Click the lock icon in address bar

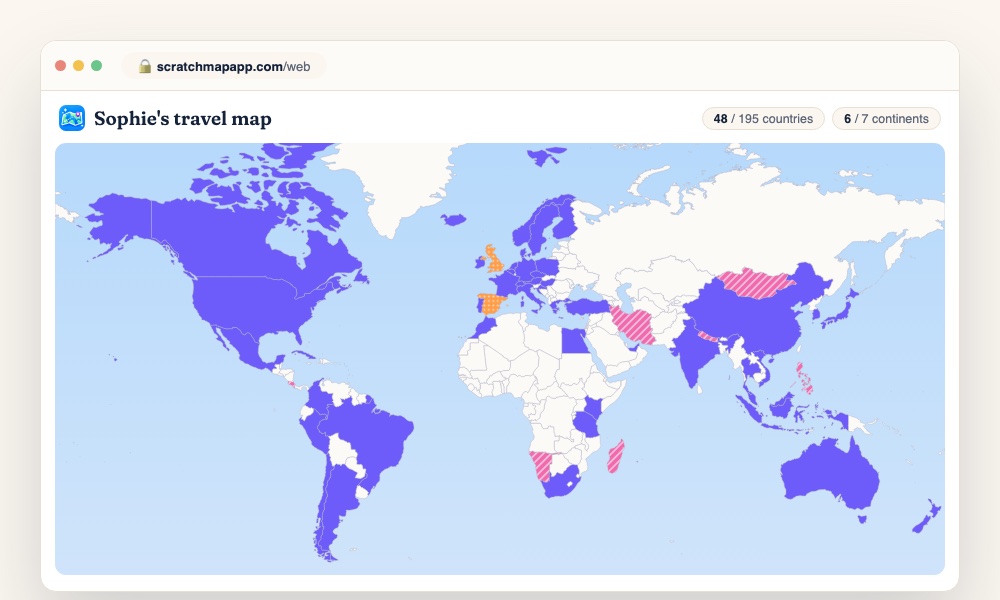(x=145, y=66)
